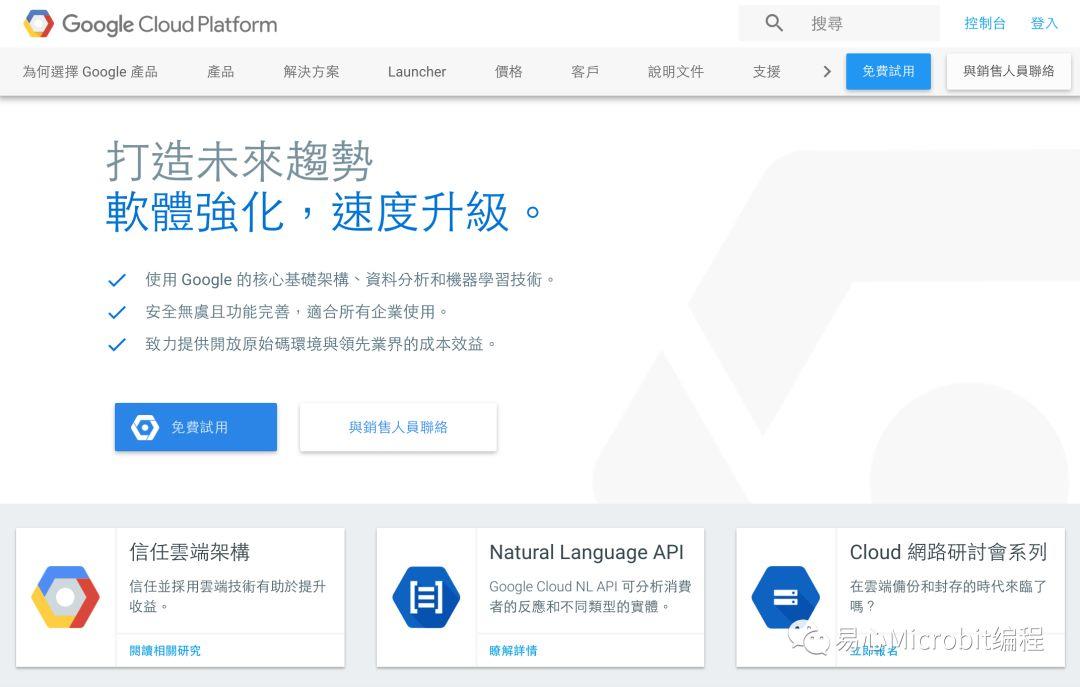Select Launcher in the navigation bar

[417, 72]
